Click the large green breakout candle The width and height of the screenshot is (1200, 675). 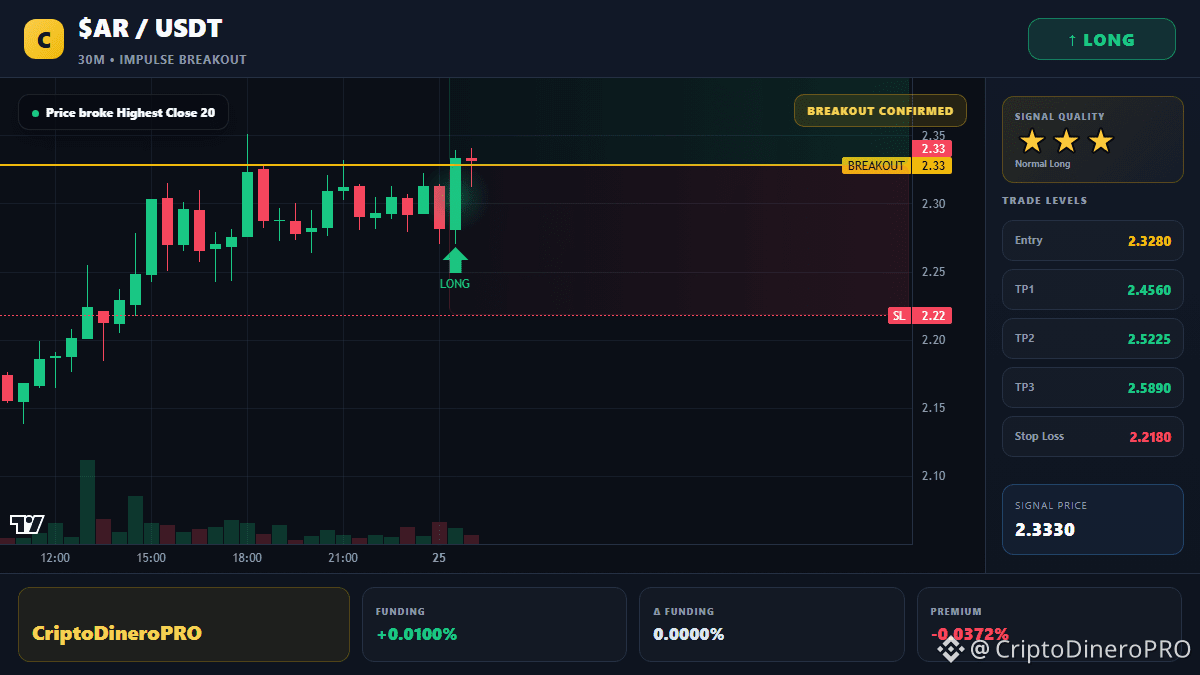click(455, 194)
